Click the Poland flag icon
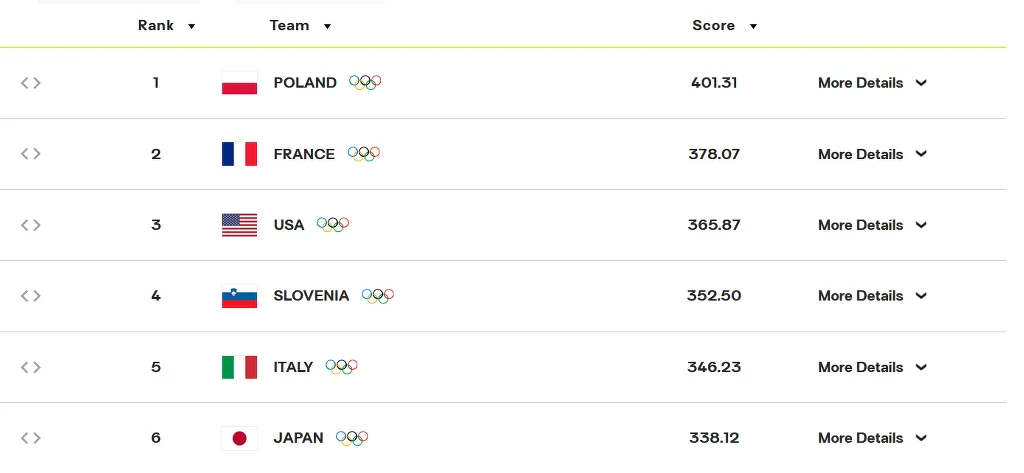This screenshot has width=1024, height=473. click(239, 83)
